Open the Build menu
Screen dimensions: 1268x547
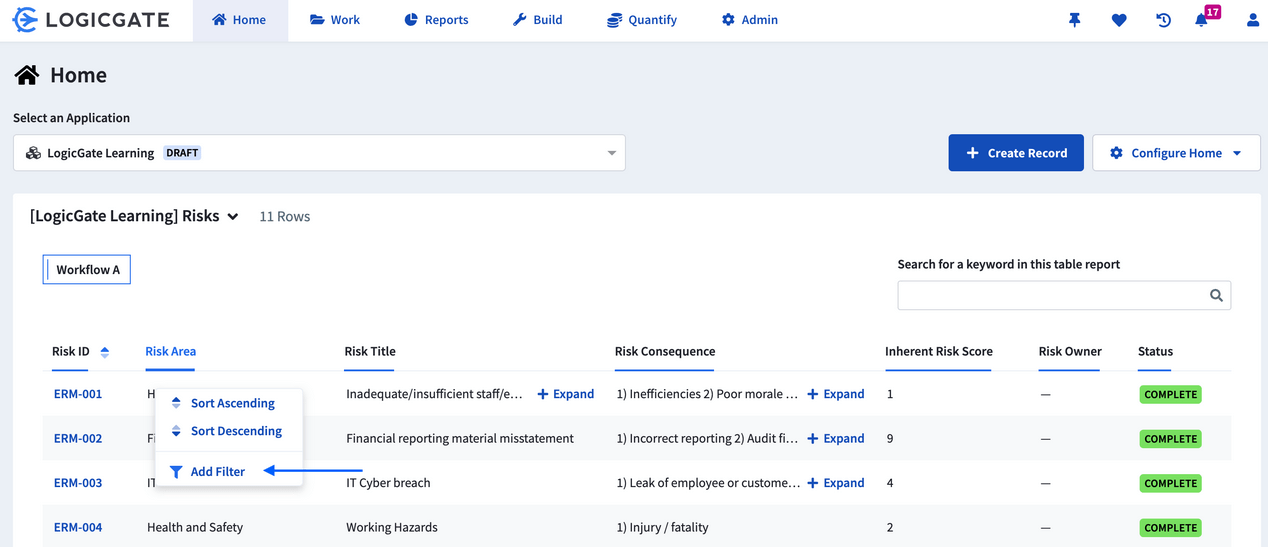(537, 20)
